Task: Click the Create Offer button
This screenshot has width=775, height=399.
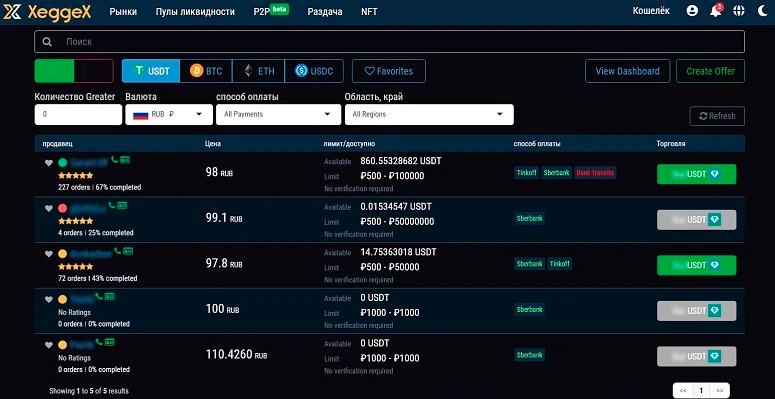Action: [x=710, y=71]
